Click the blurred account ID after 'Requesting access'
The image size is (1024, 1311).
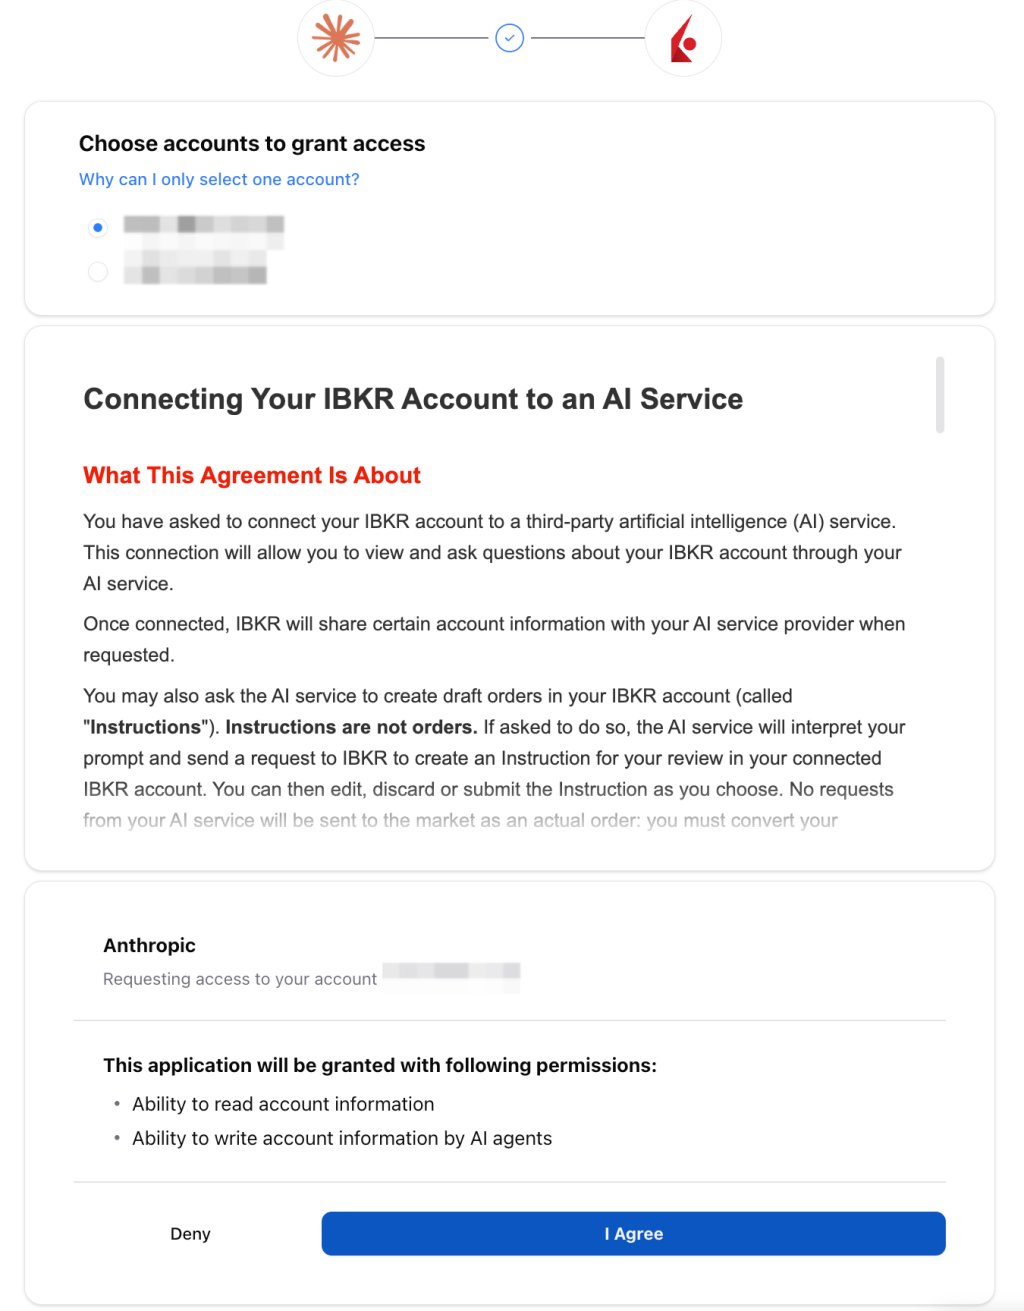(452, 975)
